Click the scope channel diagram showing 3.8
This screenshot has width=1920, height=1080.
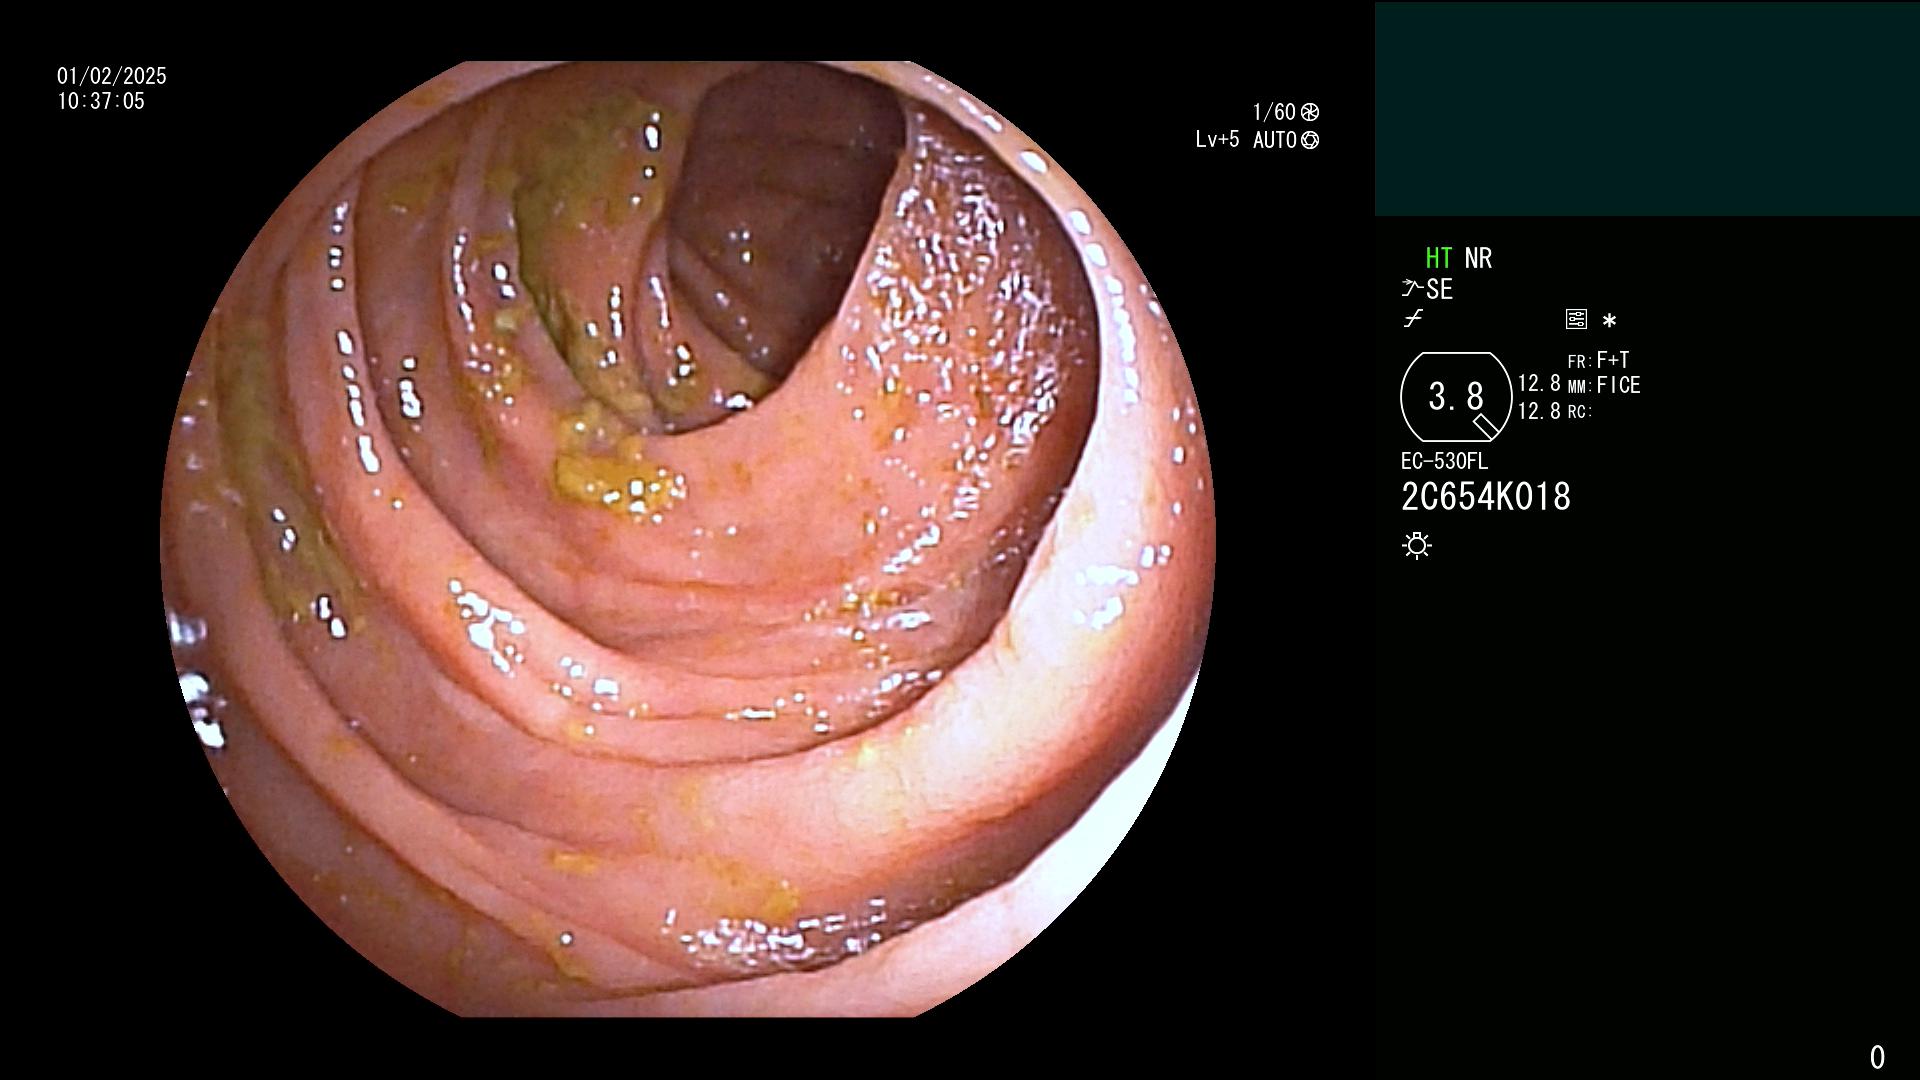[1456, 397]
